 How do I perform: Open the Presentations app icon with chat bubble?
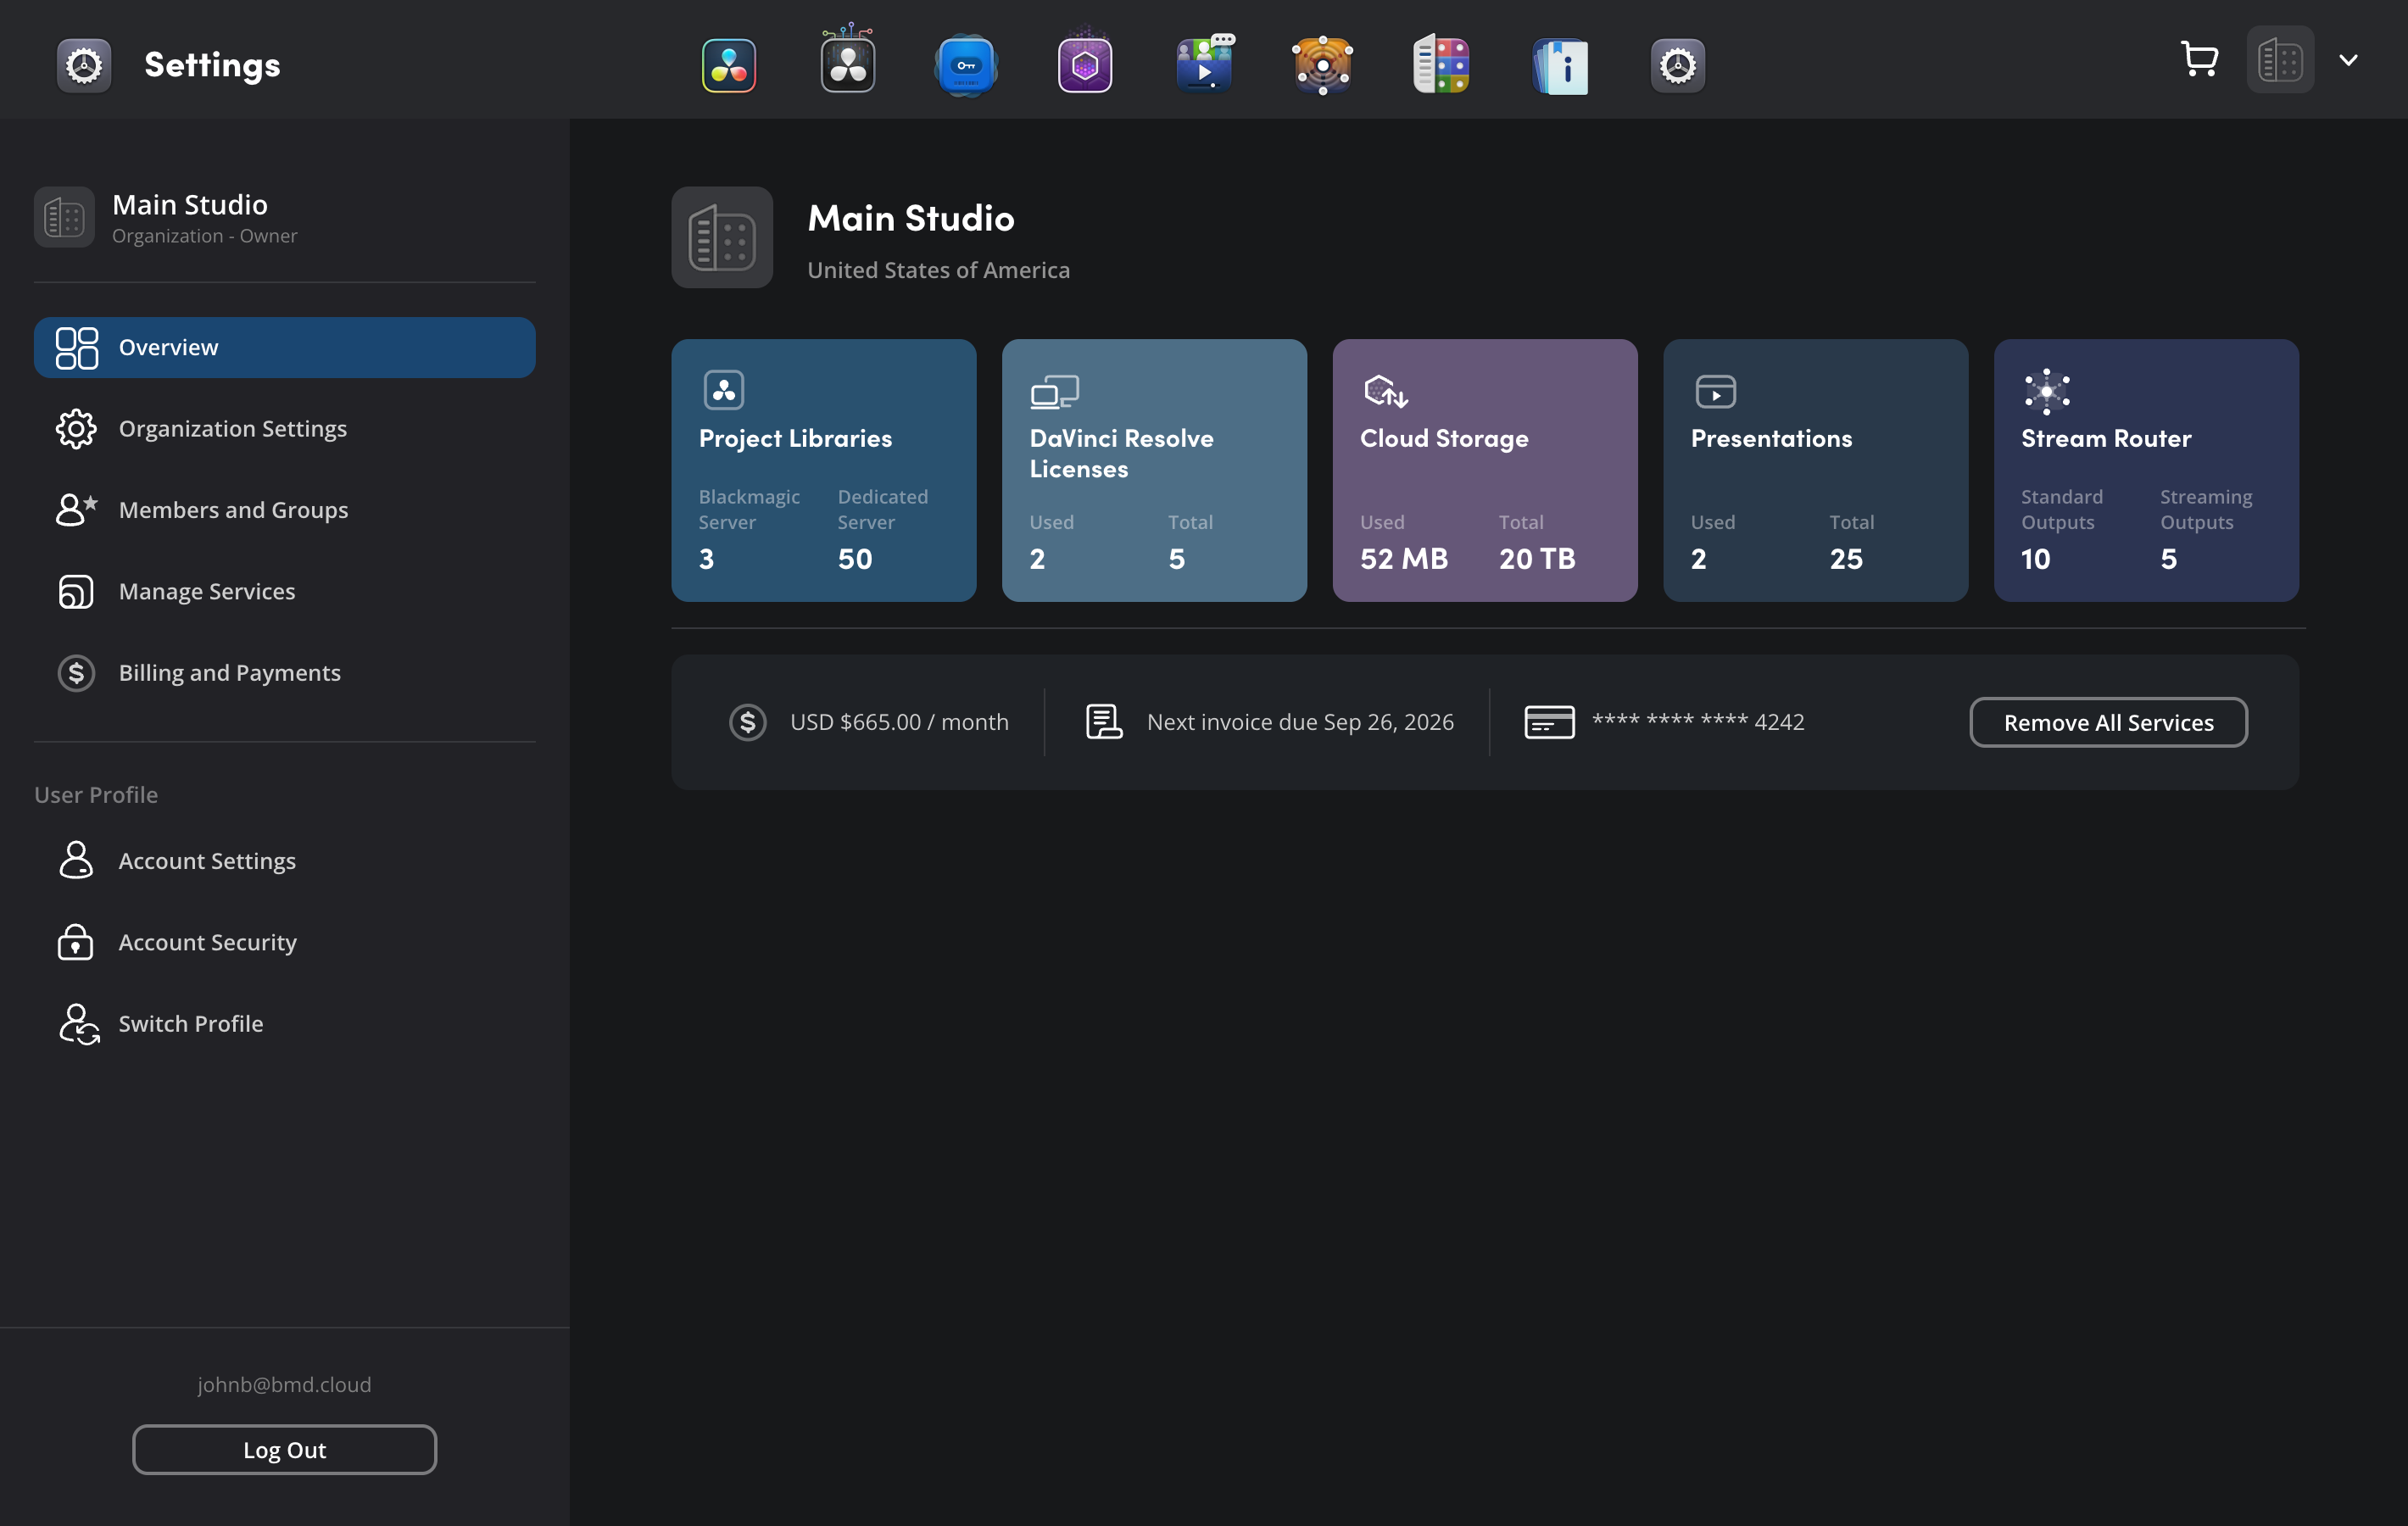(x=1205, y=64)
